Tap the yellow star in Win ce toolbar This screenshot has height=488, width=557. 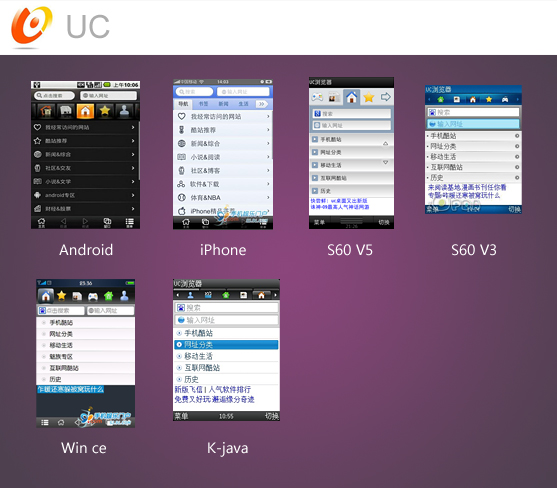61,295
